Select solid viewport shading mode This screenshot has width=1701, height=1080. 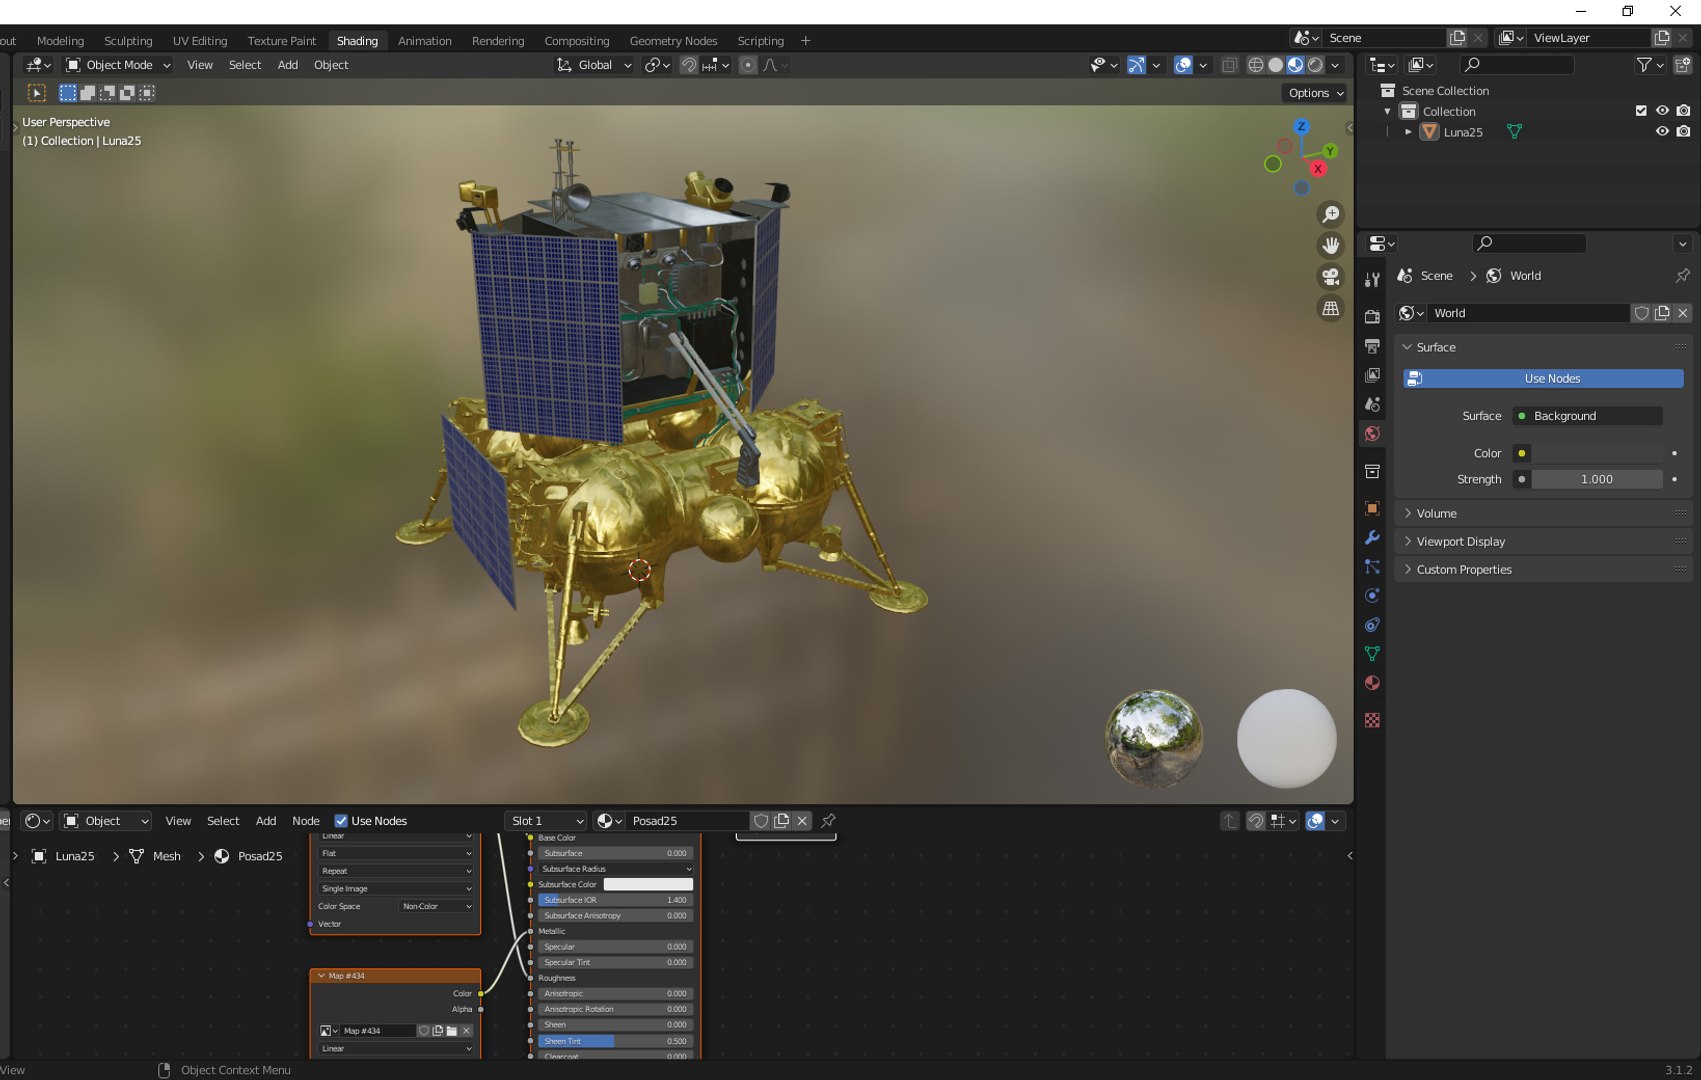pyautogui.click(x=1276, y=65)
